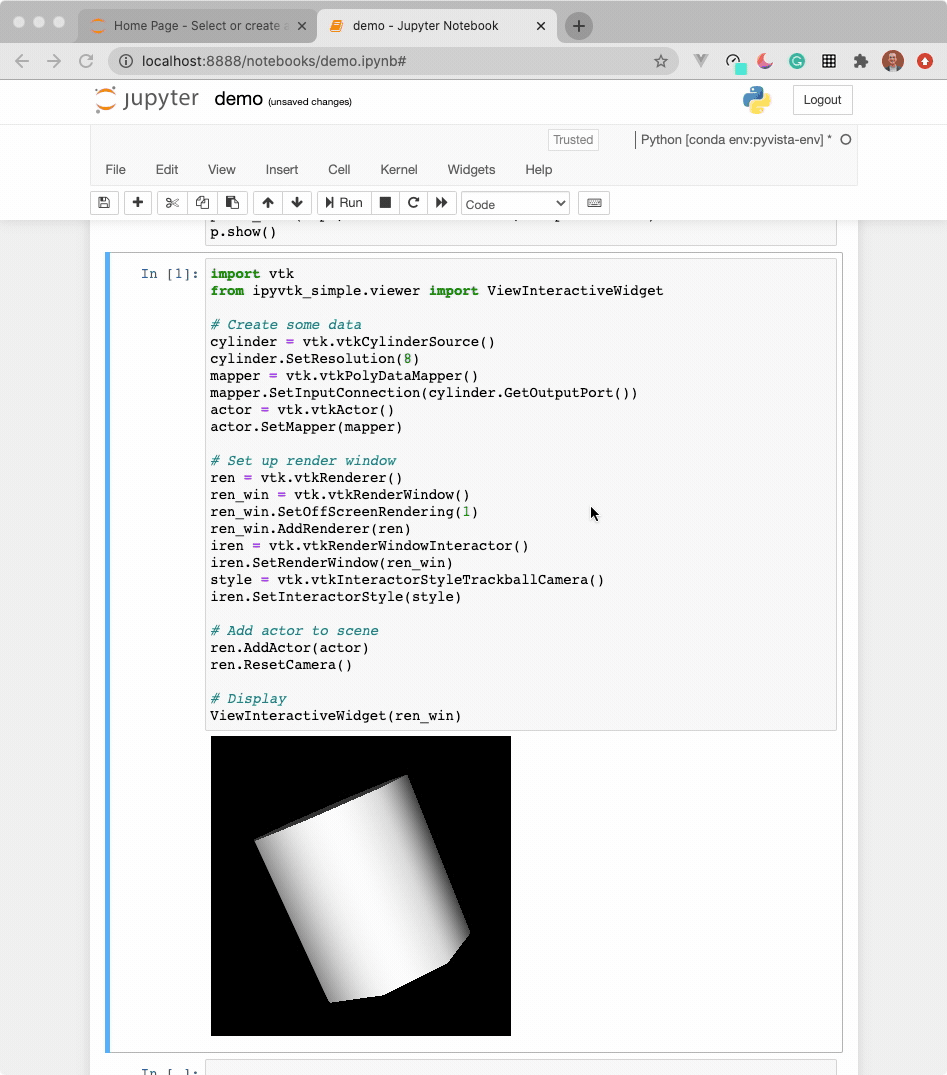Viewport: 947px width, 1075px height.
Task: Save the notebook using the save icon
Action: [x=104, y=202]
